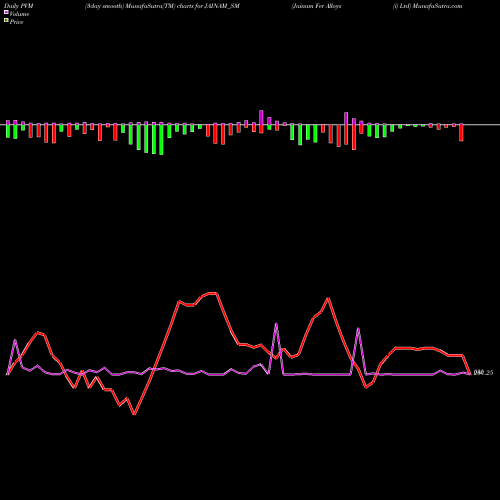Click the last red bar in the histogram
500x500 pixels.
(x=462, y=133)
